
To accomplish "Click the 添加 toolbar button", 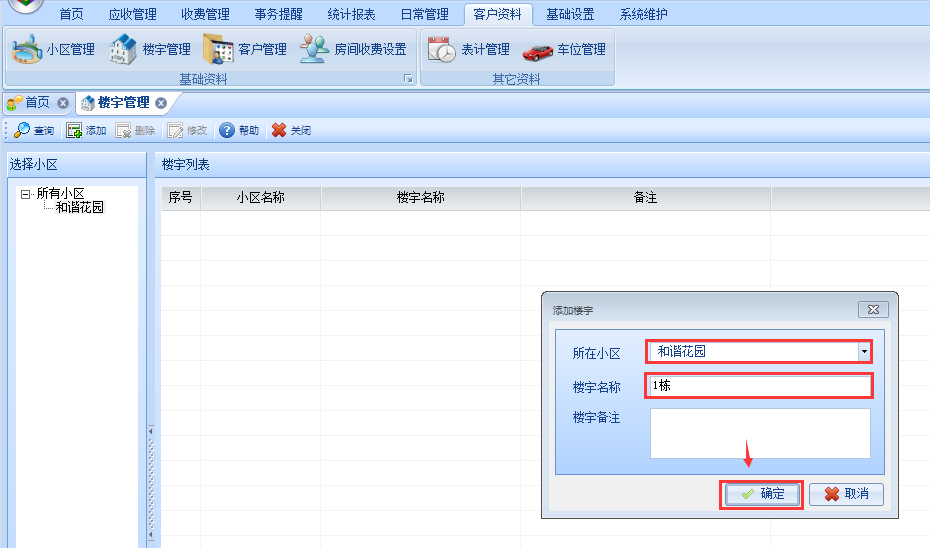I will (x=86, y=130).
